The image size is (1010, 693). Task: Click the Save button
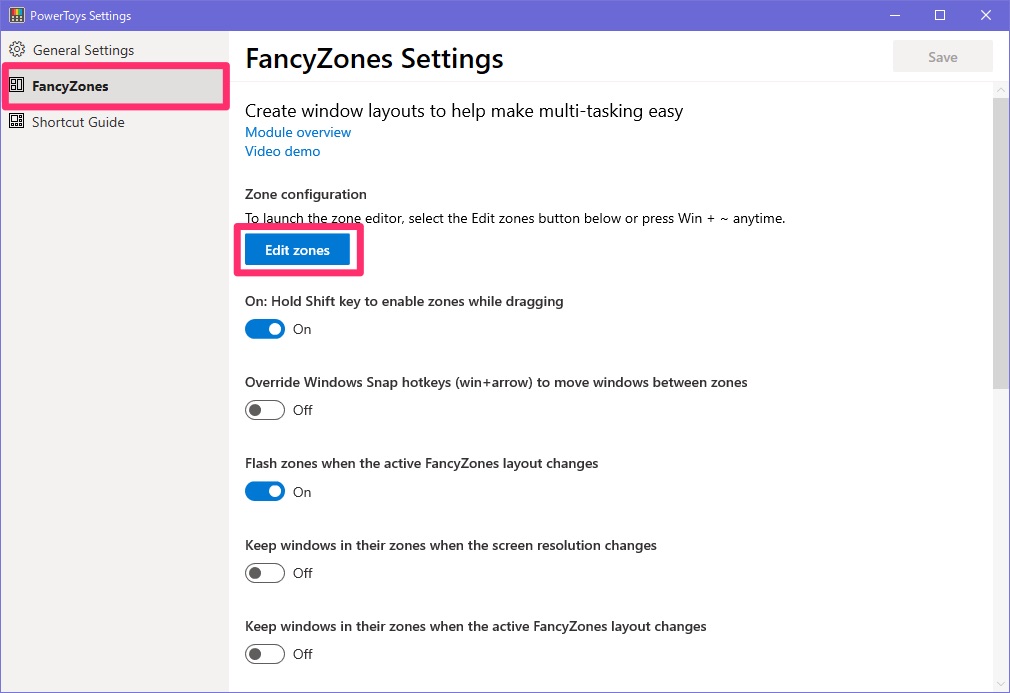coord(942,57)
